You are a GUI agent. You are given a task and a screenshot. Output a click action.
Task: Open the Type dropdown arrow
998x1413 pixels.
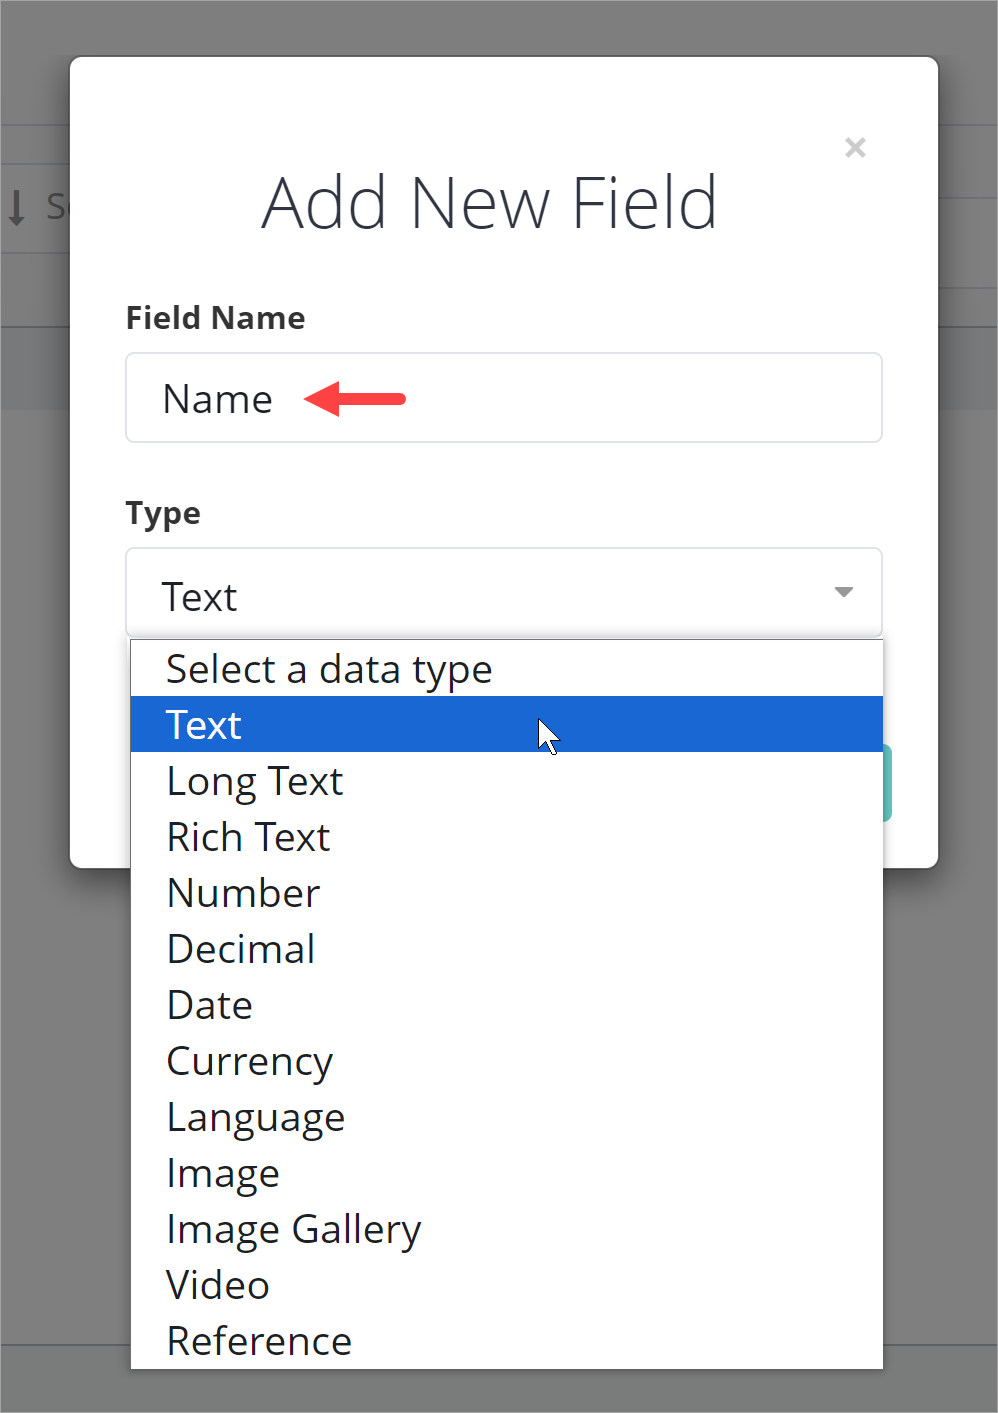(843, 592)
